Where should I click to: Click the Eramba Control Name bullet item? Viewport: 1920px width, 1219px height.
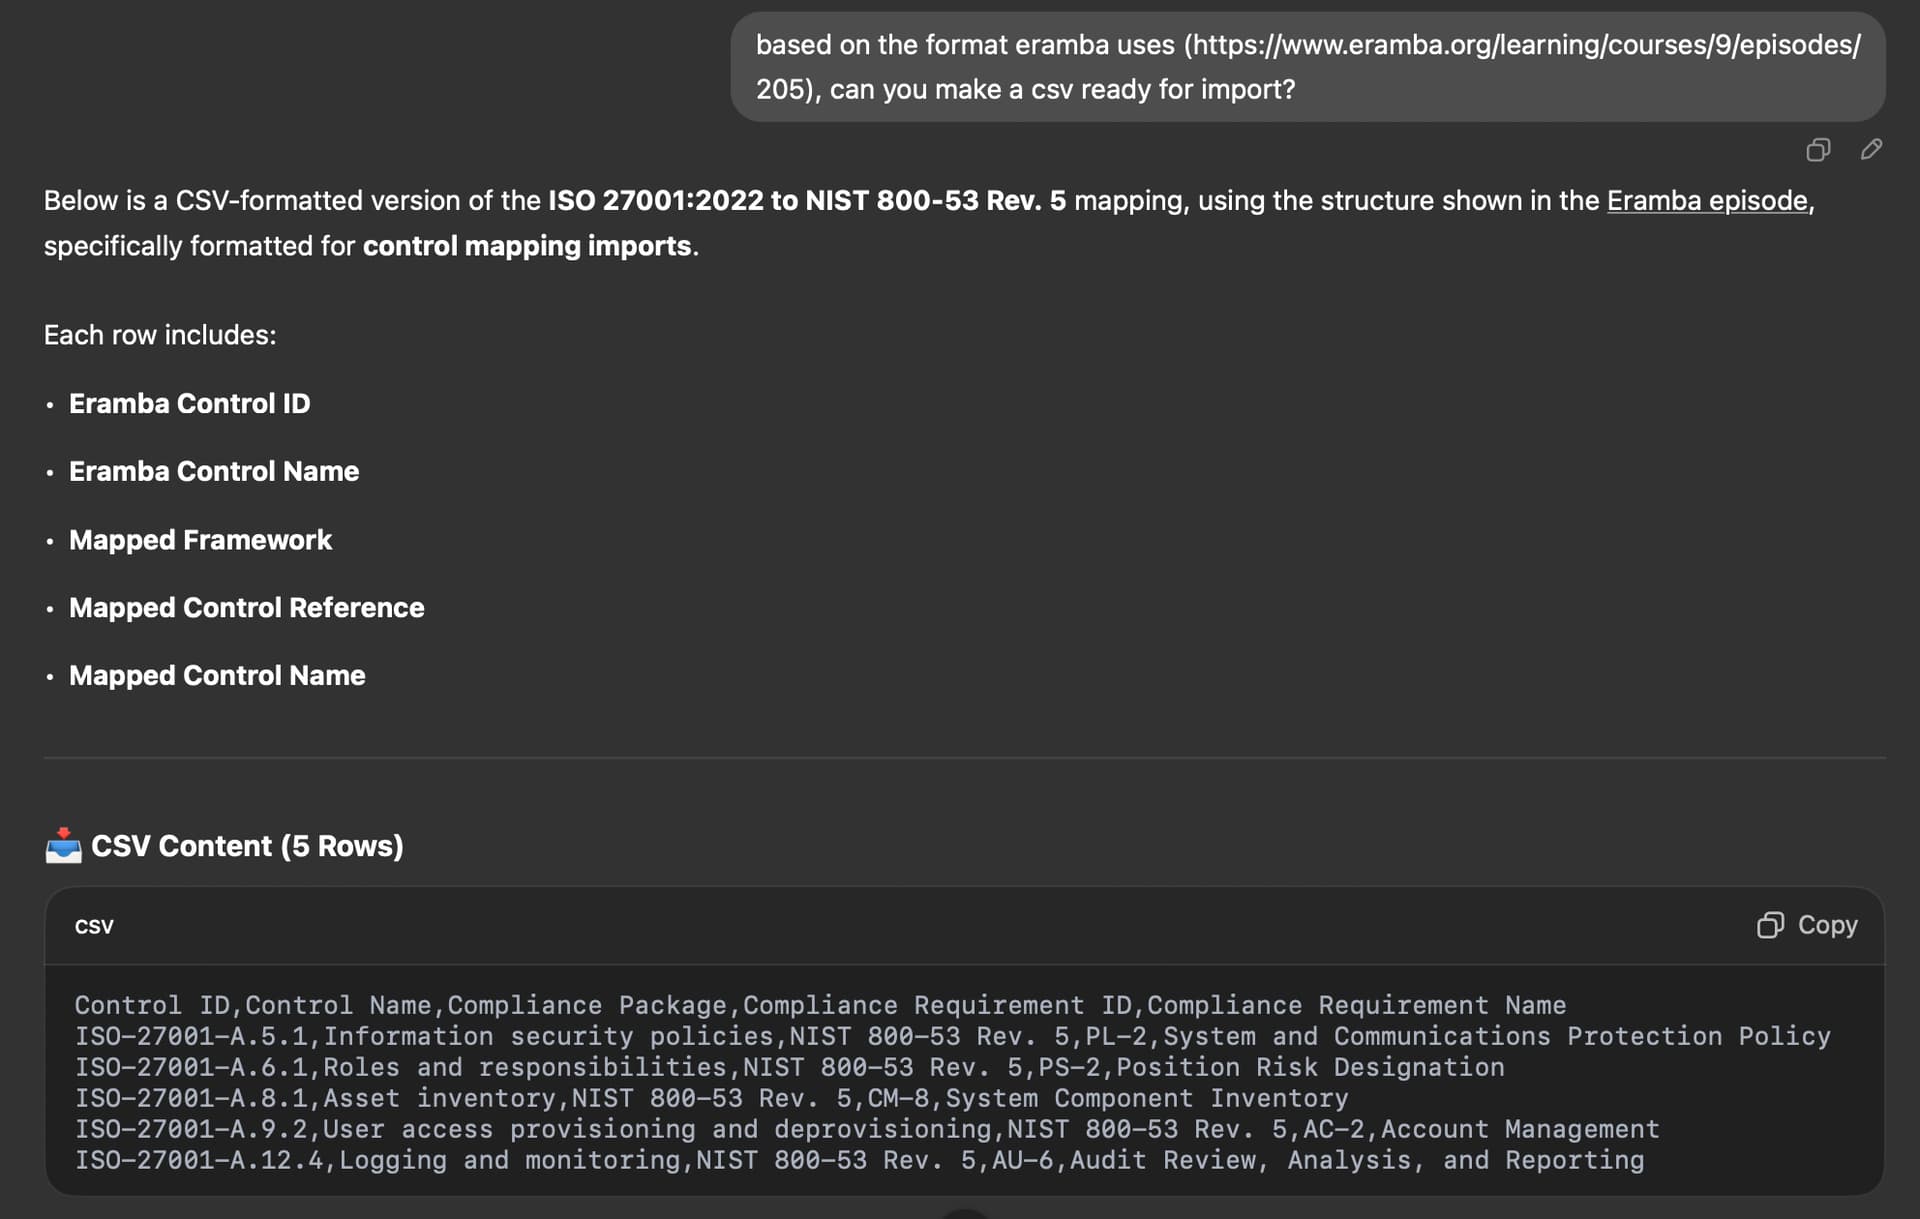tap(214, 472)
